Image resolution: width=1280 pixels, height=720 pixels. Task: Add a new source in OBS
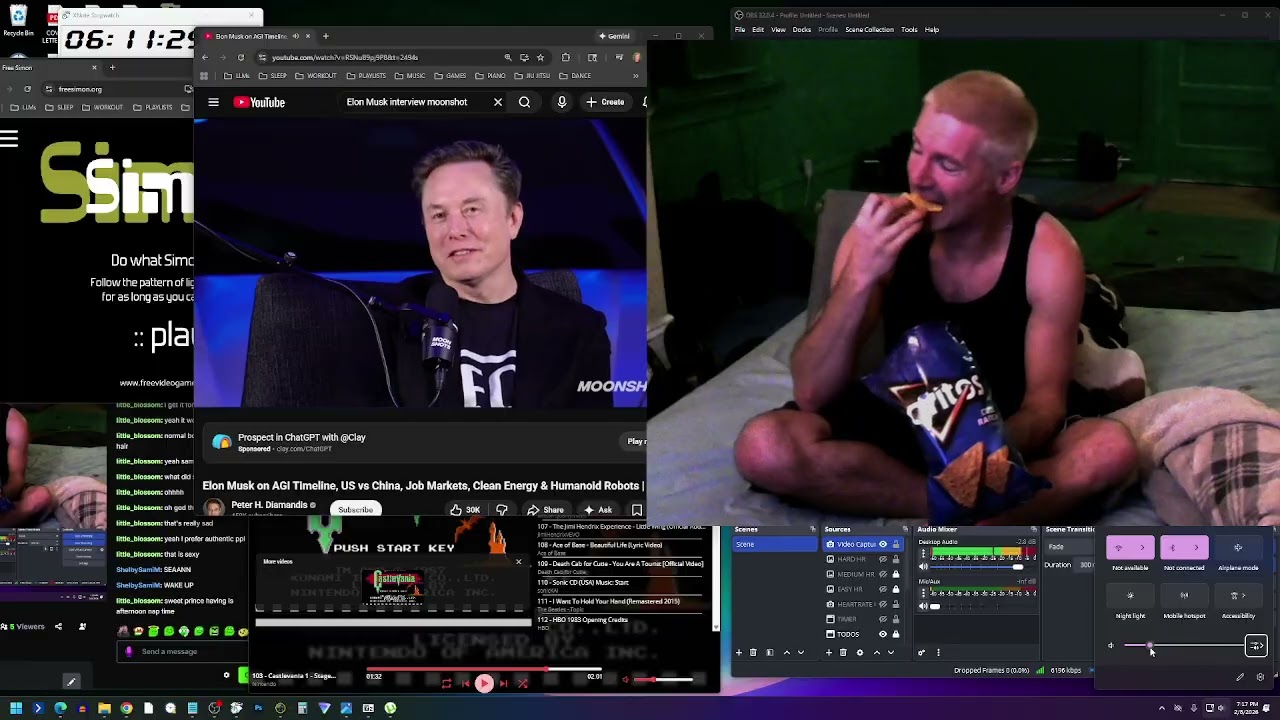pyautogui.click(x=829, y=652)
